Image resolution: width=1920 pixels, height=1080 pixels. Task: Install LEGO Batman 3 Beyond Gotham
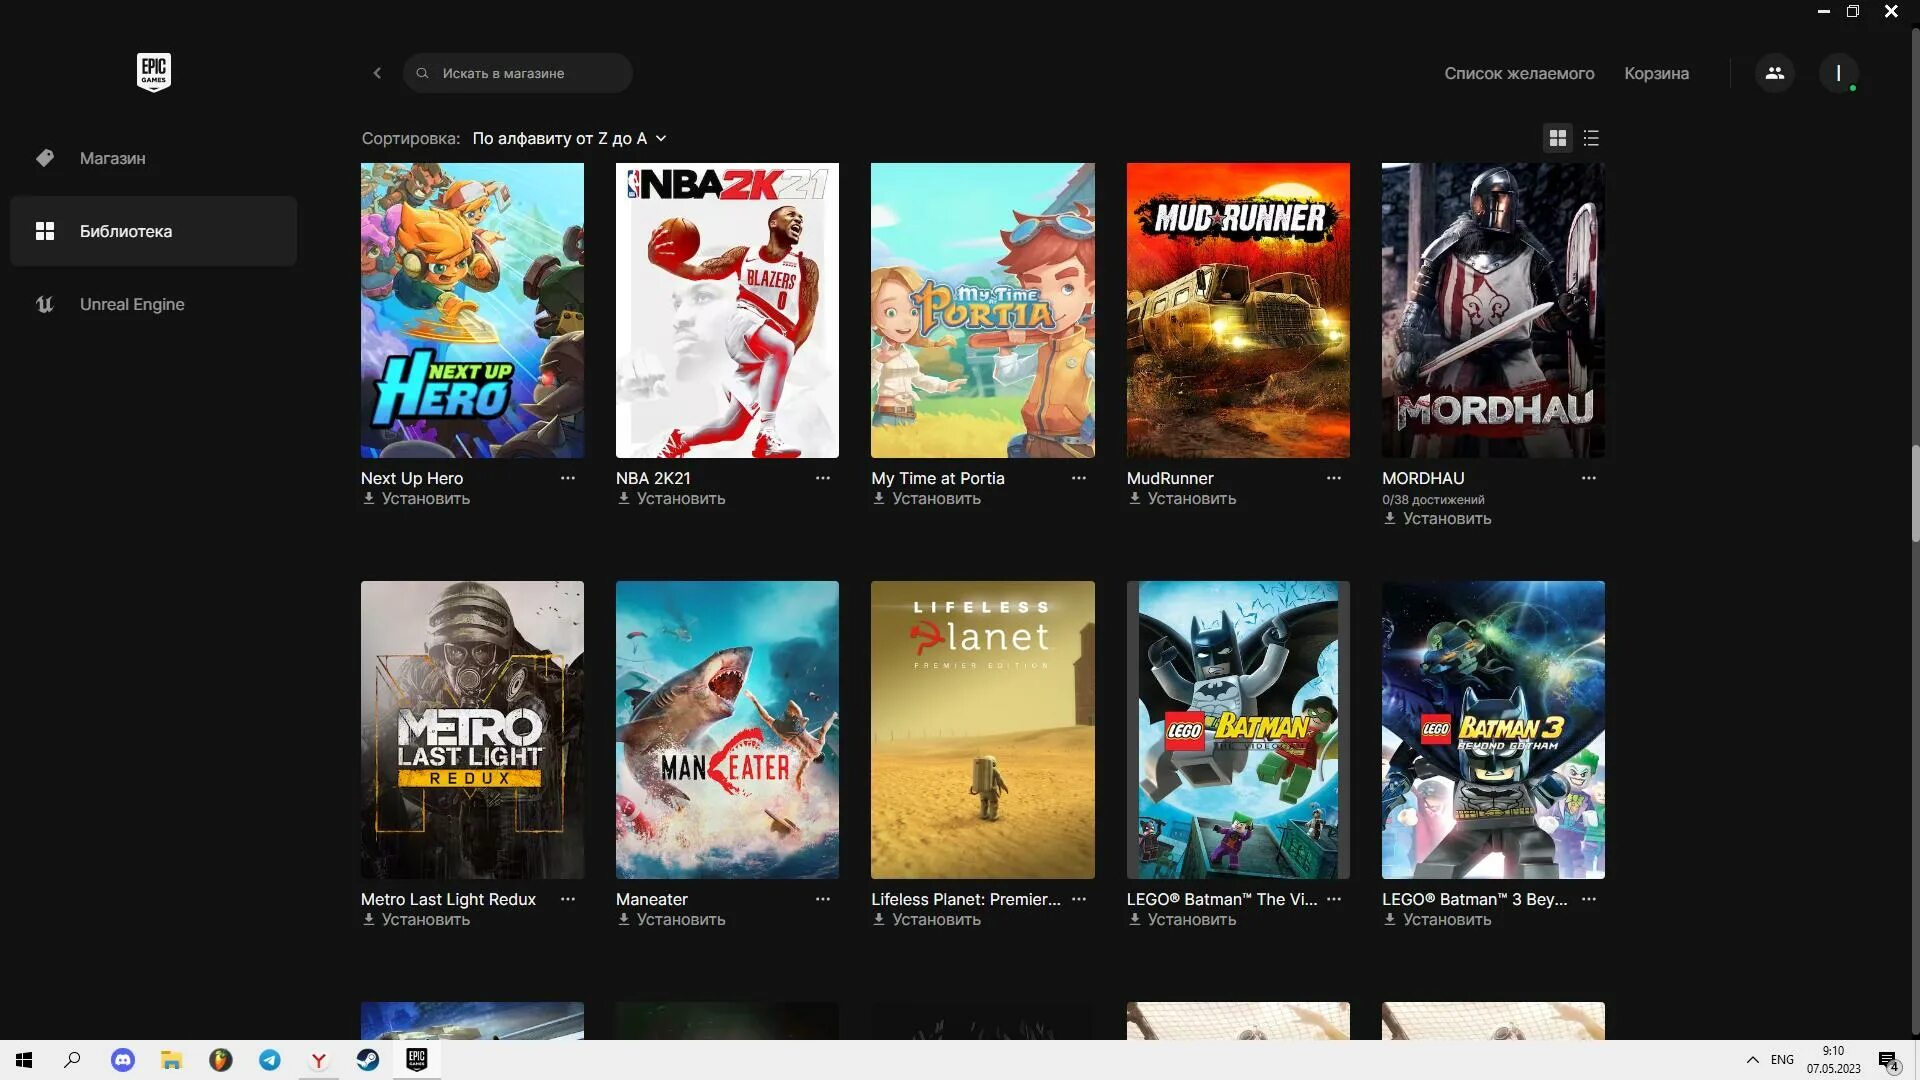[x=1437, y=920]
